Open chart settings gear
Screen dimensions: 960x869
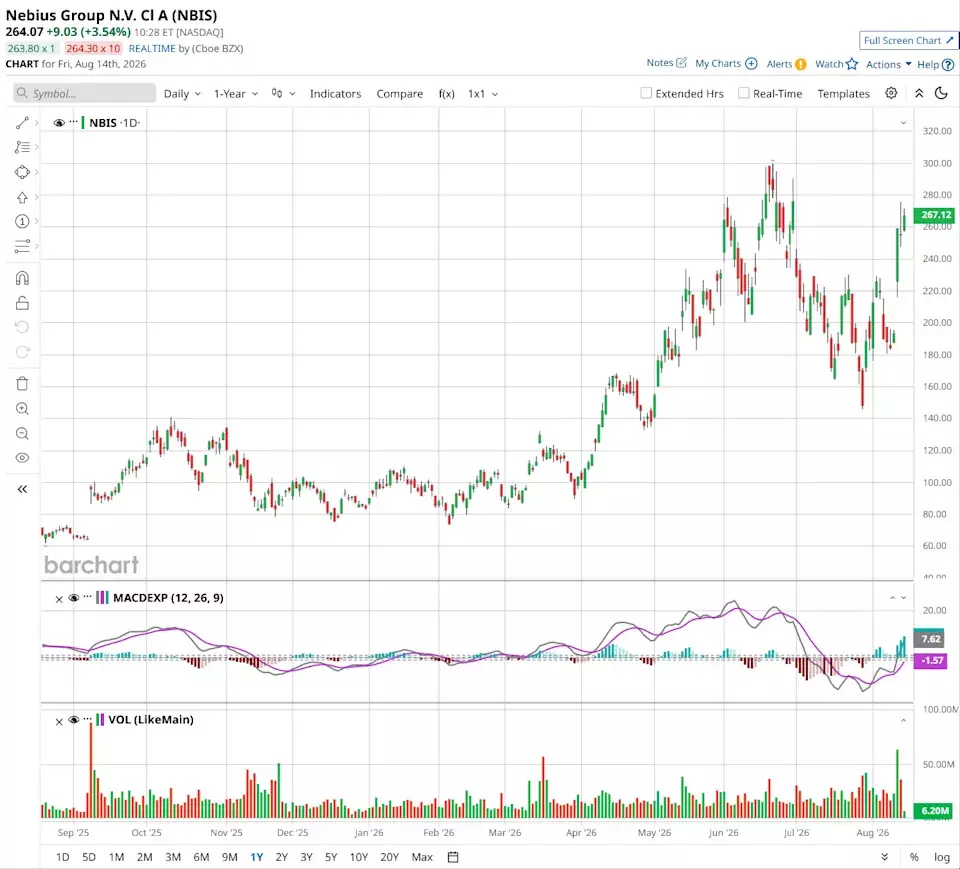[x=891, y=93]
